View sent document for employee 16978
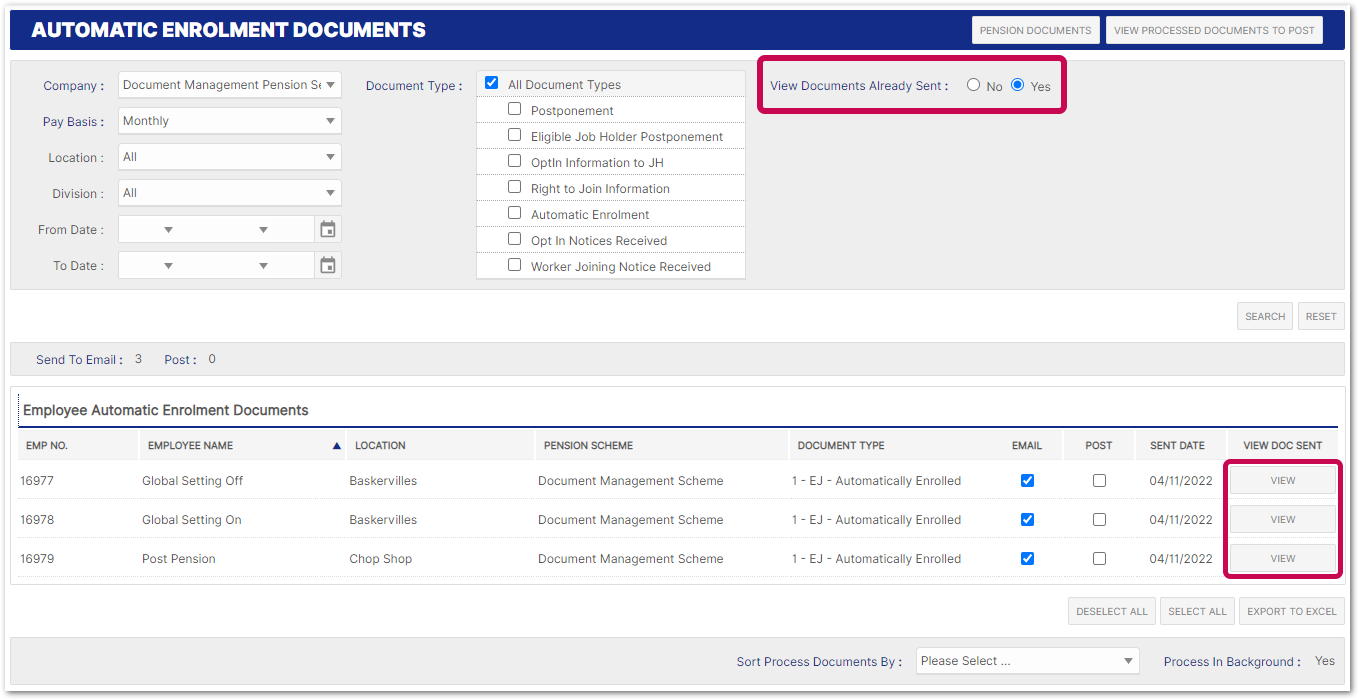This screenshot has height=700, width=1359. coord(1282,520)
